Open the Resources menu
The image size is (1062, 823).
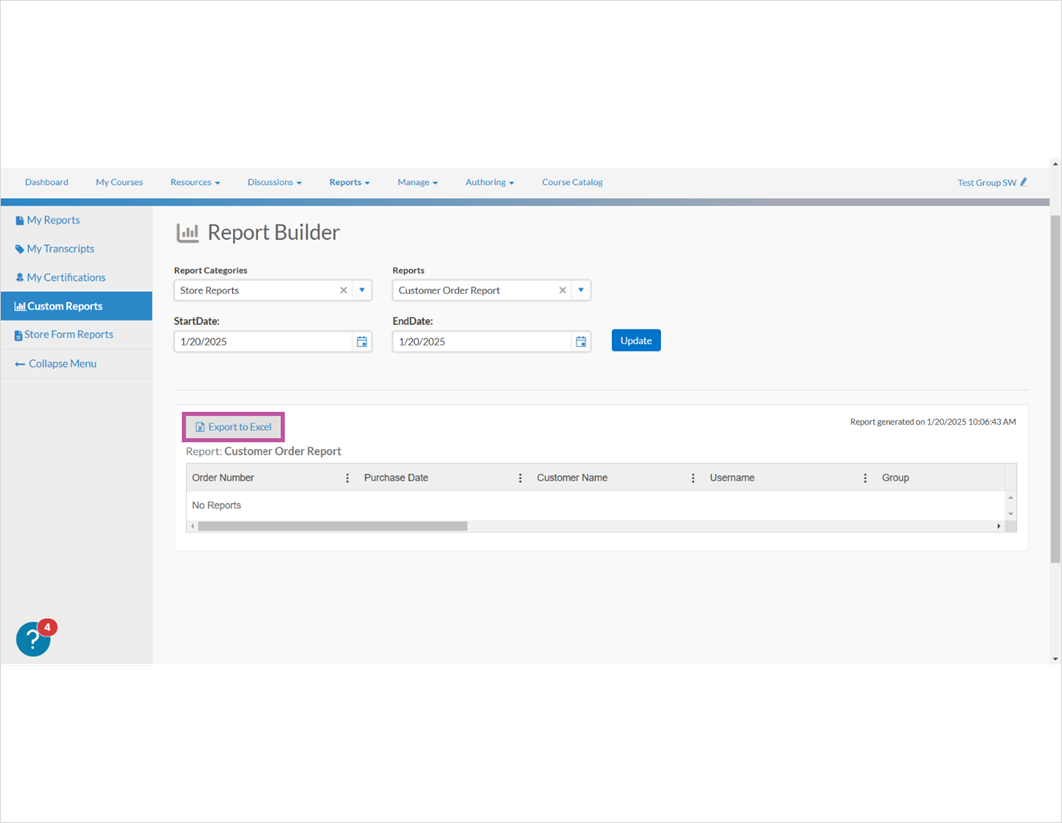point(195,182)
